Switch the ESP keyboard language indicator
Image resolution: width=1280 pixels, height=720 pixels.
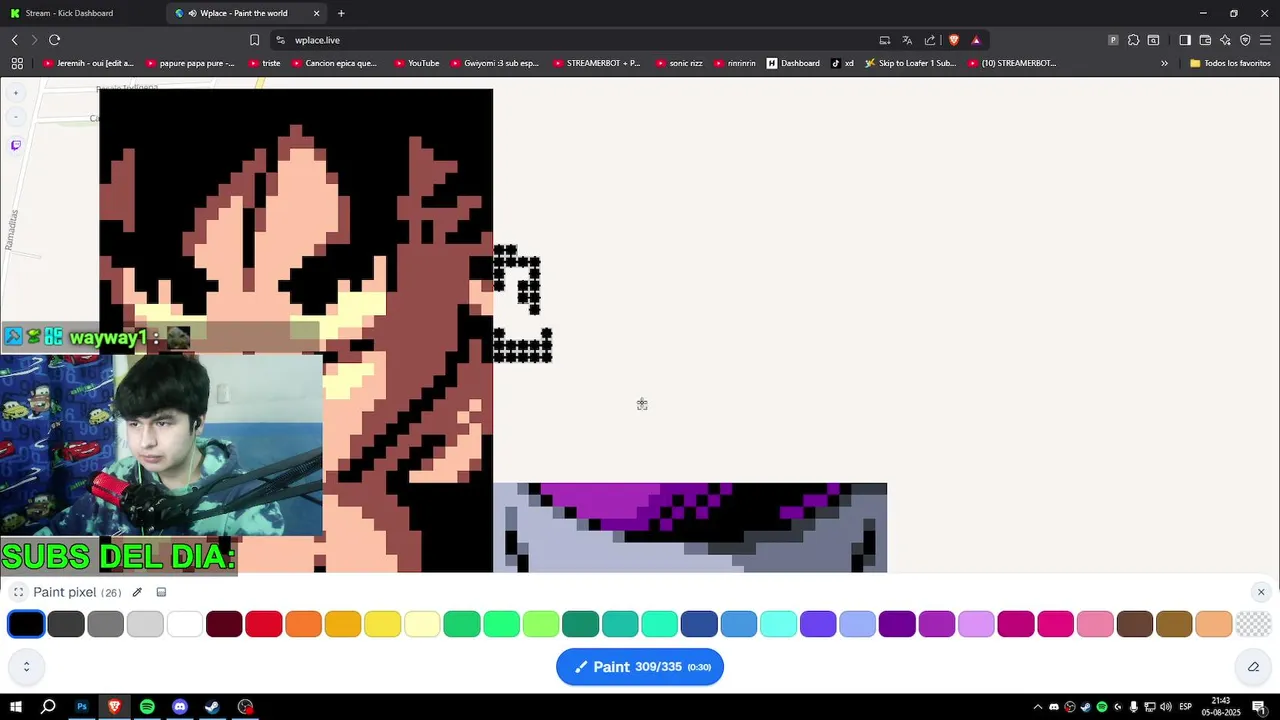[x=1186, y=707]
